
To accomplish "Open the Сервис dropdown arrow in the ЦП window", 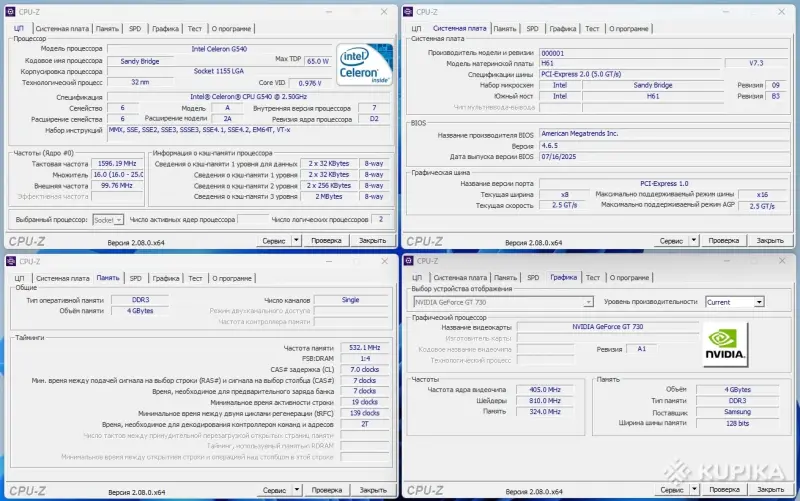I will tap(296, 240).
